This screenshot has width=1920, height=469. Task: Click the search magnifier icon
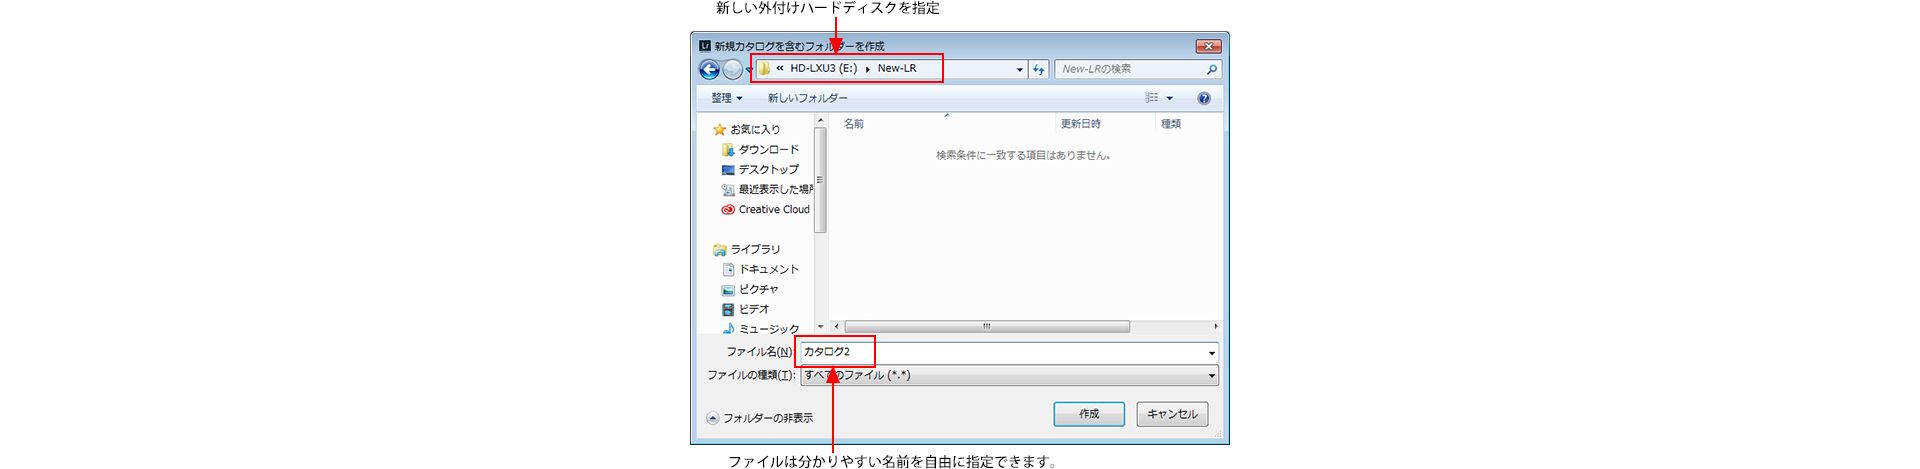[x=1211, y=69]
